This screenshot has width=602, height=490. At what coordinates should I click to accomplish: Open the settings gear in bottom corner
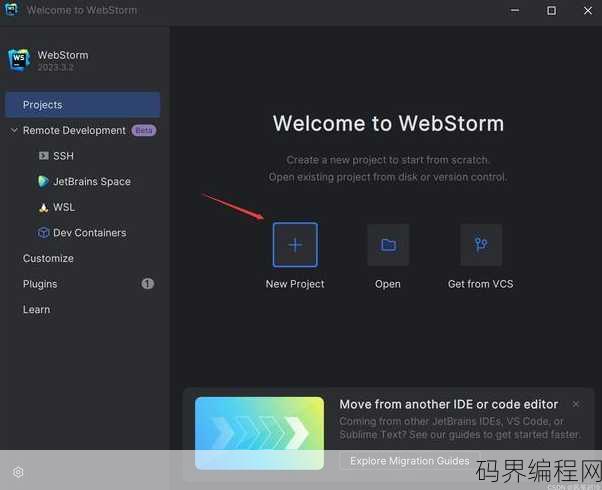click(18, 472)
